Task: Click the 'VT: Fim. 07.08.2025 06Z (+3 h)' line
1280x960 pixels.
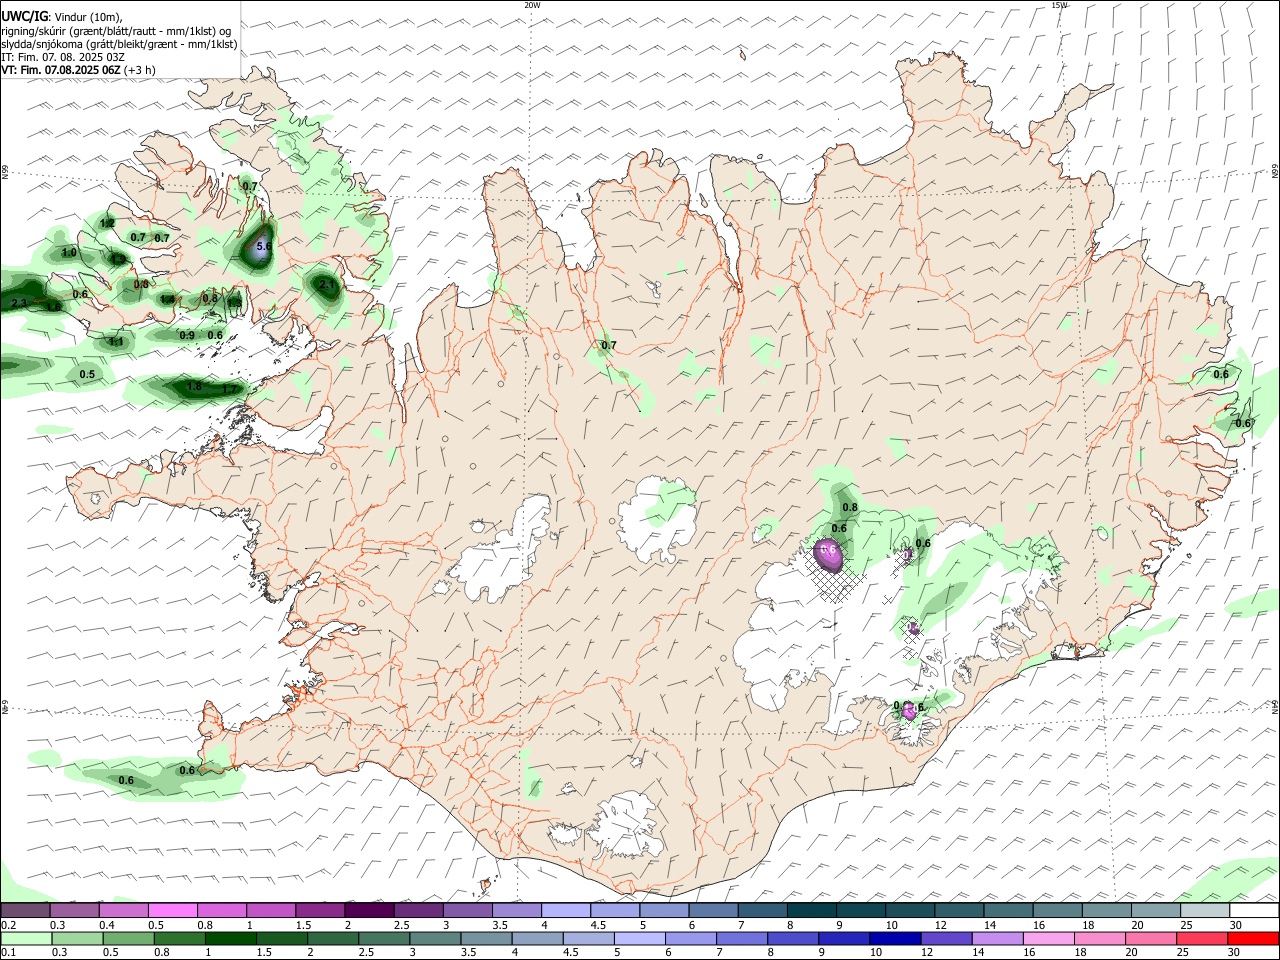Action: pyautogui.click(x=77, y=70)
